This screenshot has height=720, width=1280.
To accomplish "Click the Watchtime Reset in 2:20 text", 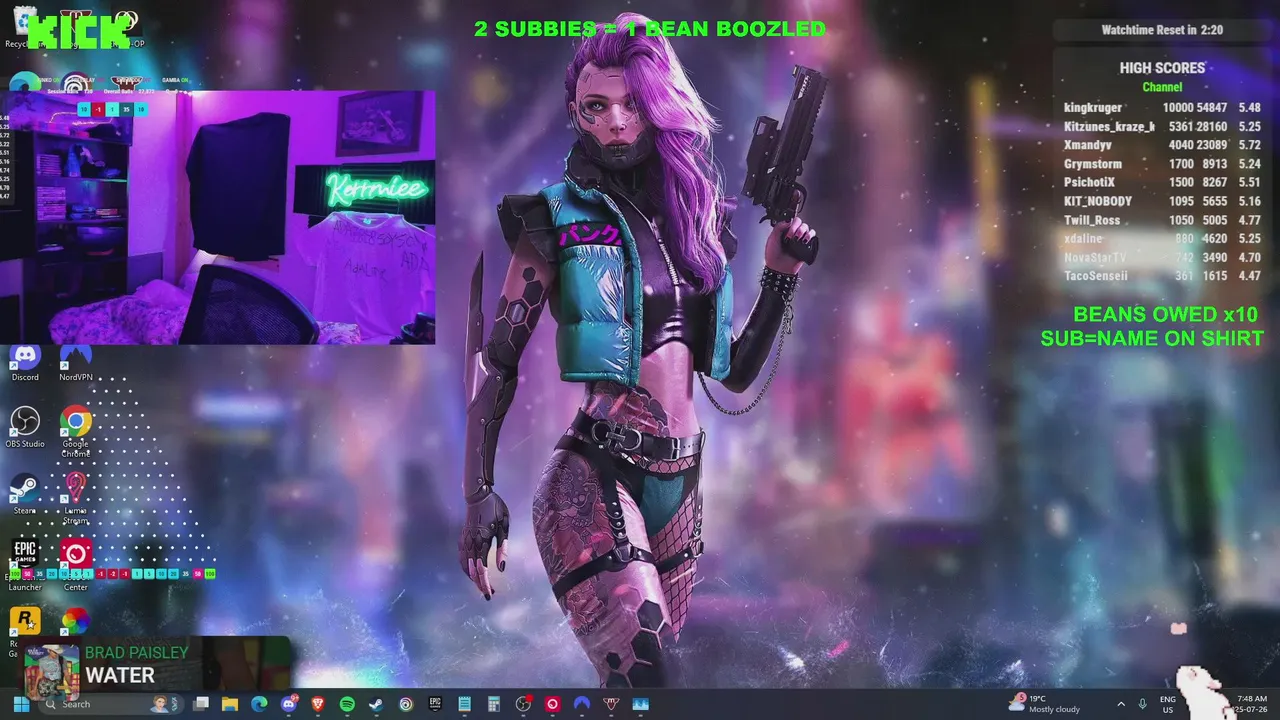I will point(1162,30).
